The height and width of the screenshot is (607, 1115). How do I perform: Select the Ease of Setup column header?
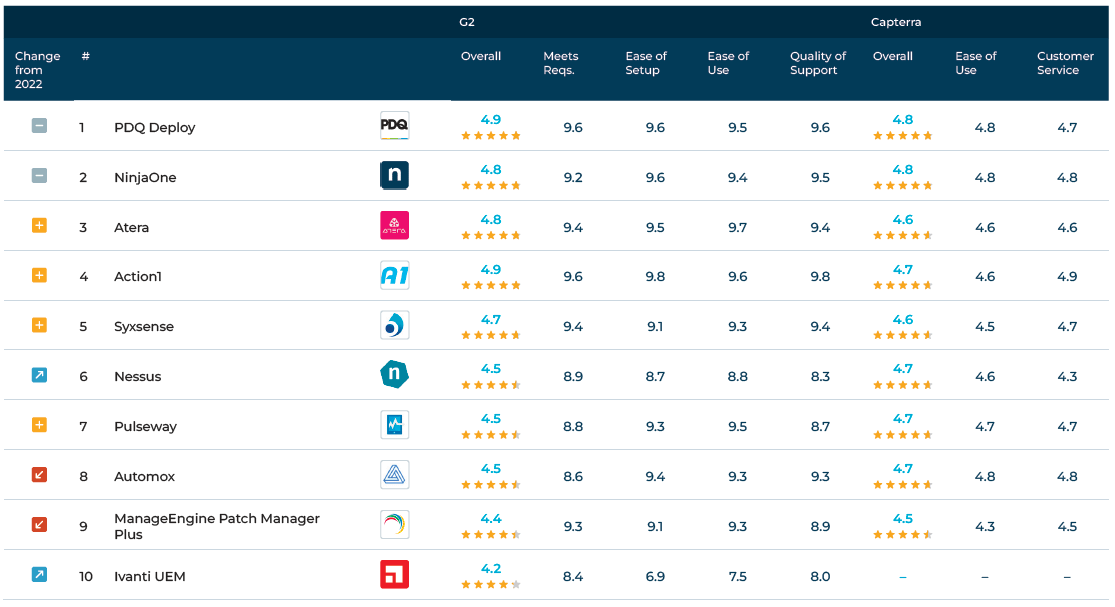[646, 63]
